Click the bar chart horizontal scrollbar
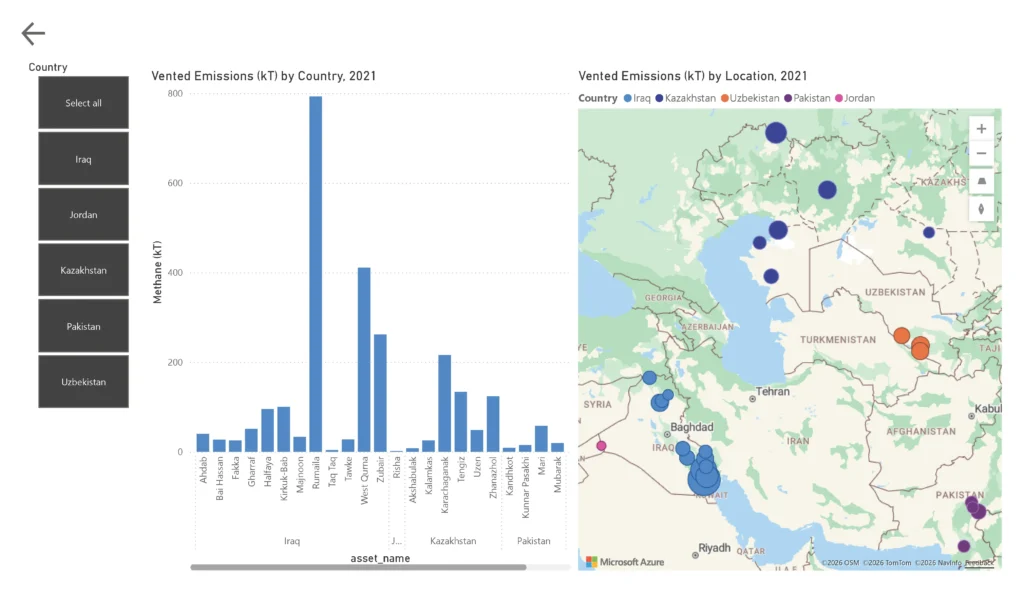 tap(358, 567)
